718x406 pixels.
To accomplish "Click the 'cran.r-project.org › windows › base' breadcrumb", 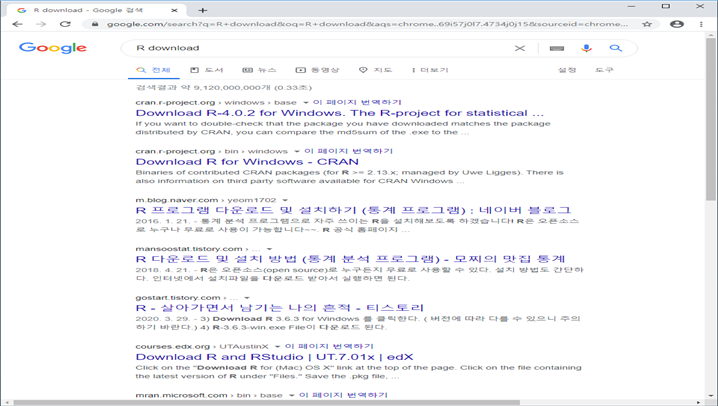I will [x=216, y=103].
